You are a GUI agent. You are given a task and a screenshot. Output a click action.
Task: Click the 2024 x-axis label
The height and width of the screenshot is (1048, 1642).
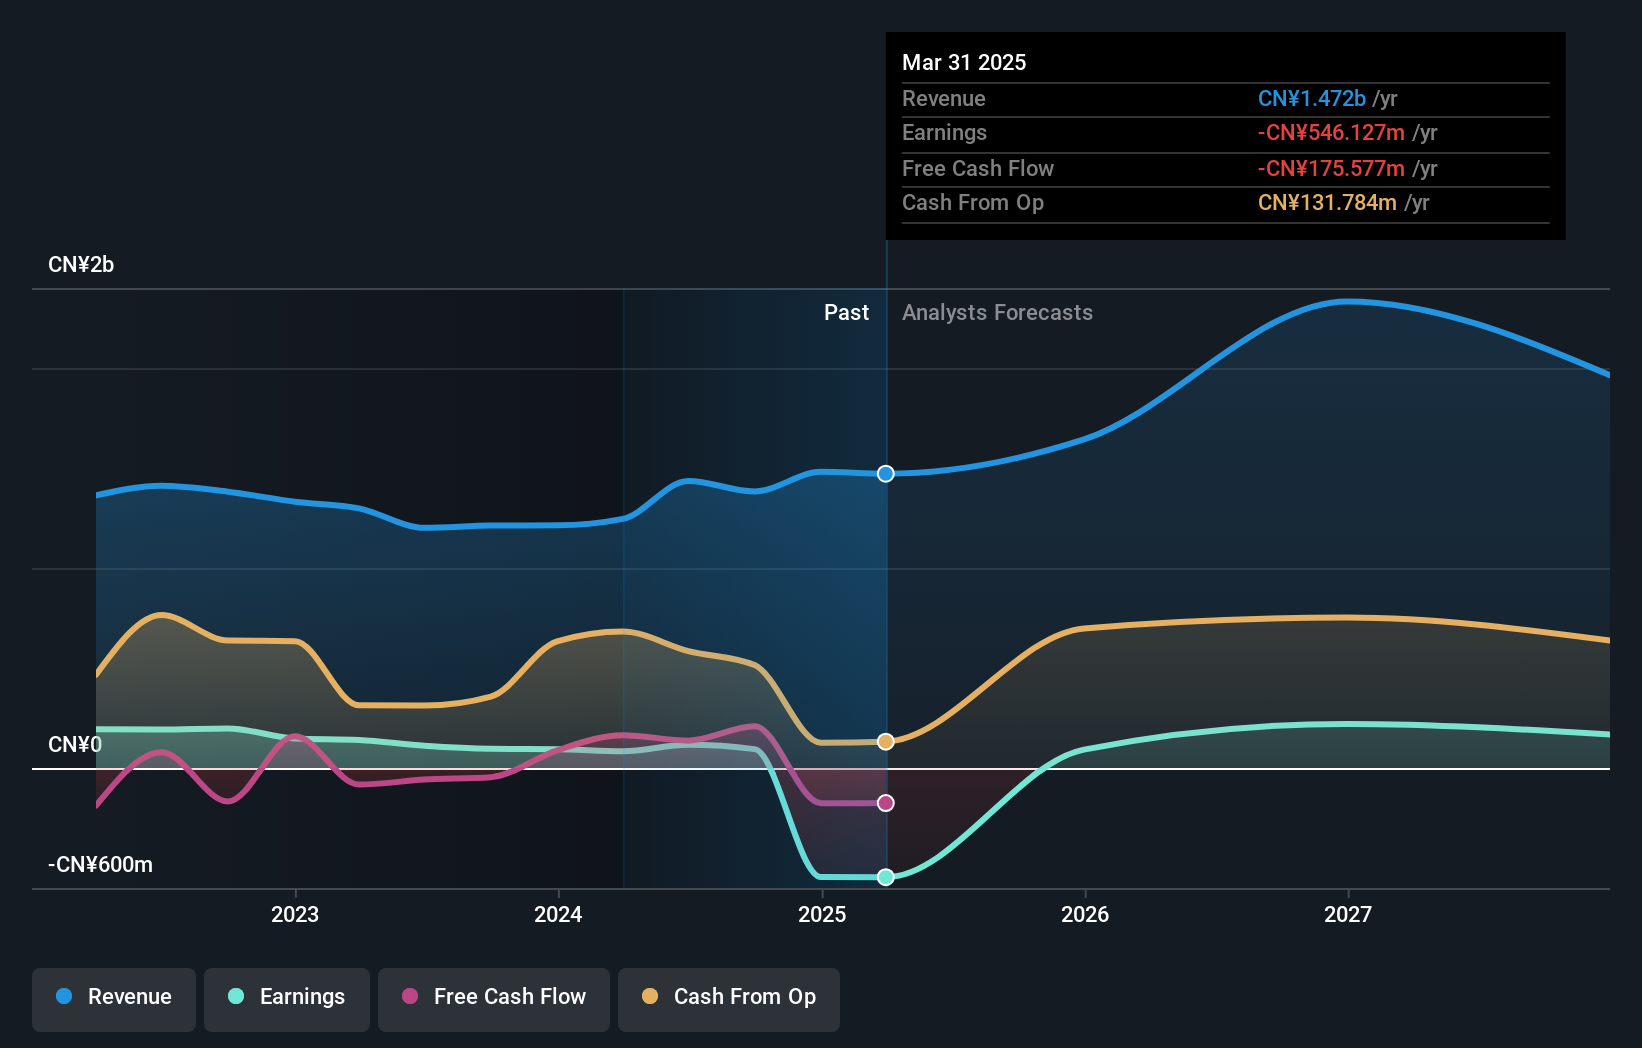pos(558,914)
